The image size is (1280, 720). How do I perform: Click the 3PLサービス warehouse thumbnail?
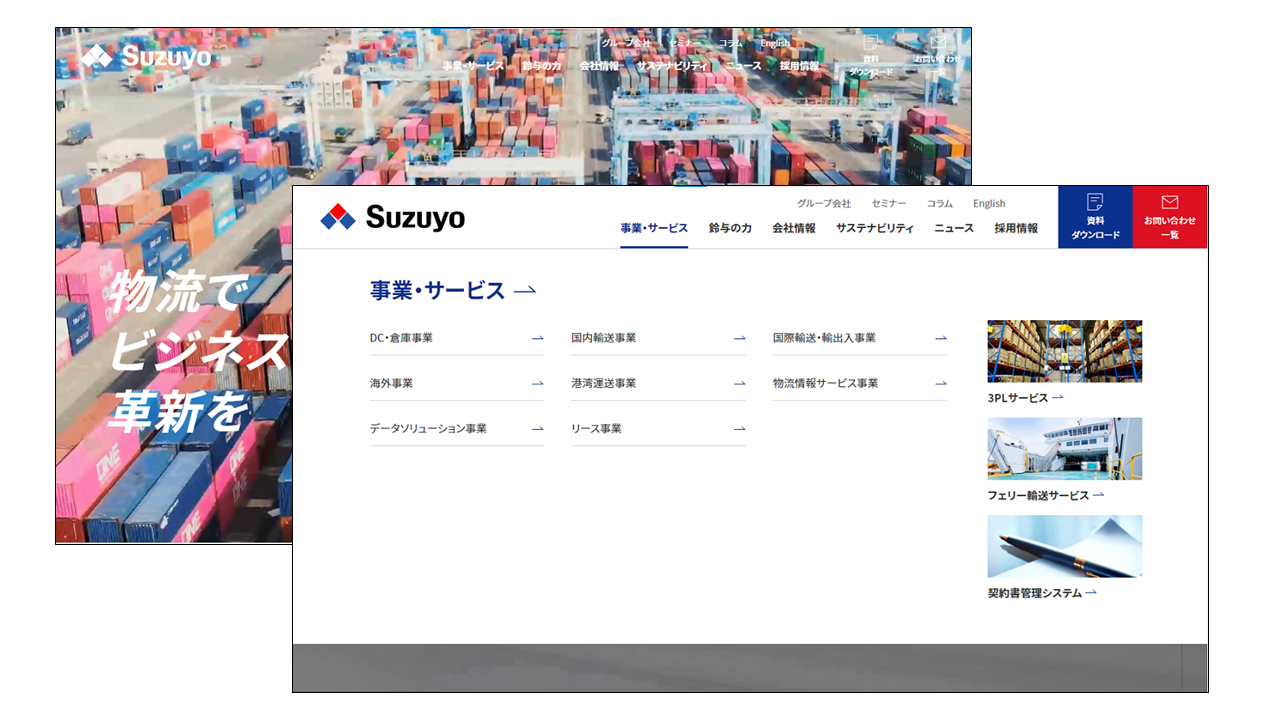coord(1064,351)
